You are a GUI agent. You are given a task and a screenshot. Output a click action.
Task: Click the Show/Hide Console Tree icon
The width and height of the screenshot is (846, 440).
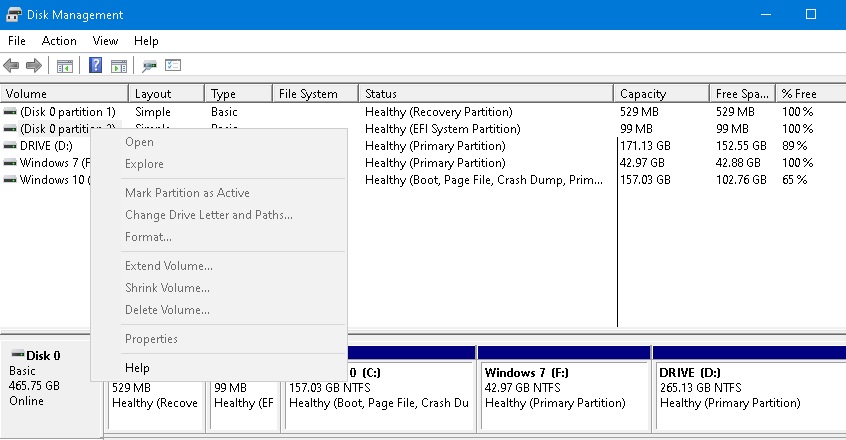(x=65, y=66)
